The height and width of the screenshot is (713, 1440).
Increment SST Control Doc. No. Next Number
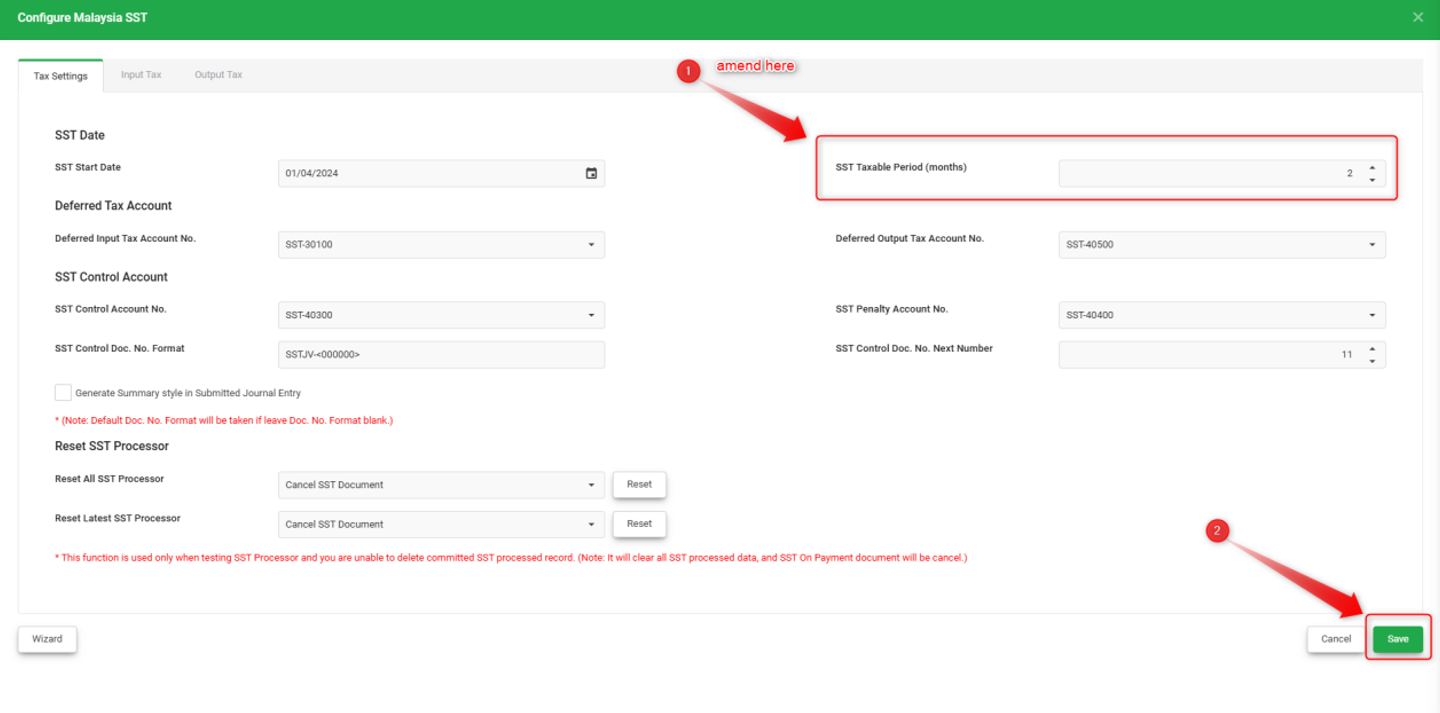1372,349
